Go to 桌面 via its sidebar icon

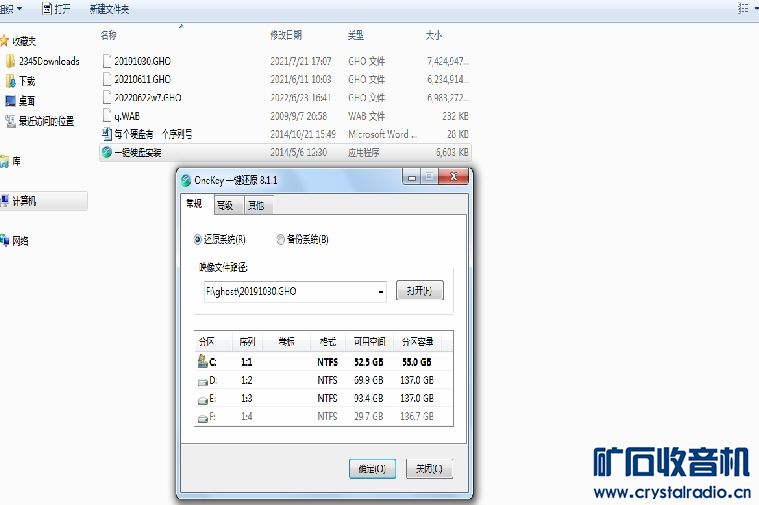(x=10, y=101)
